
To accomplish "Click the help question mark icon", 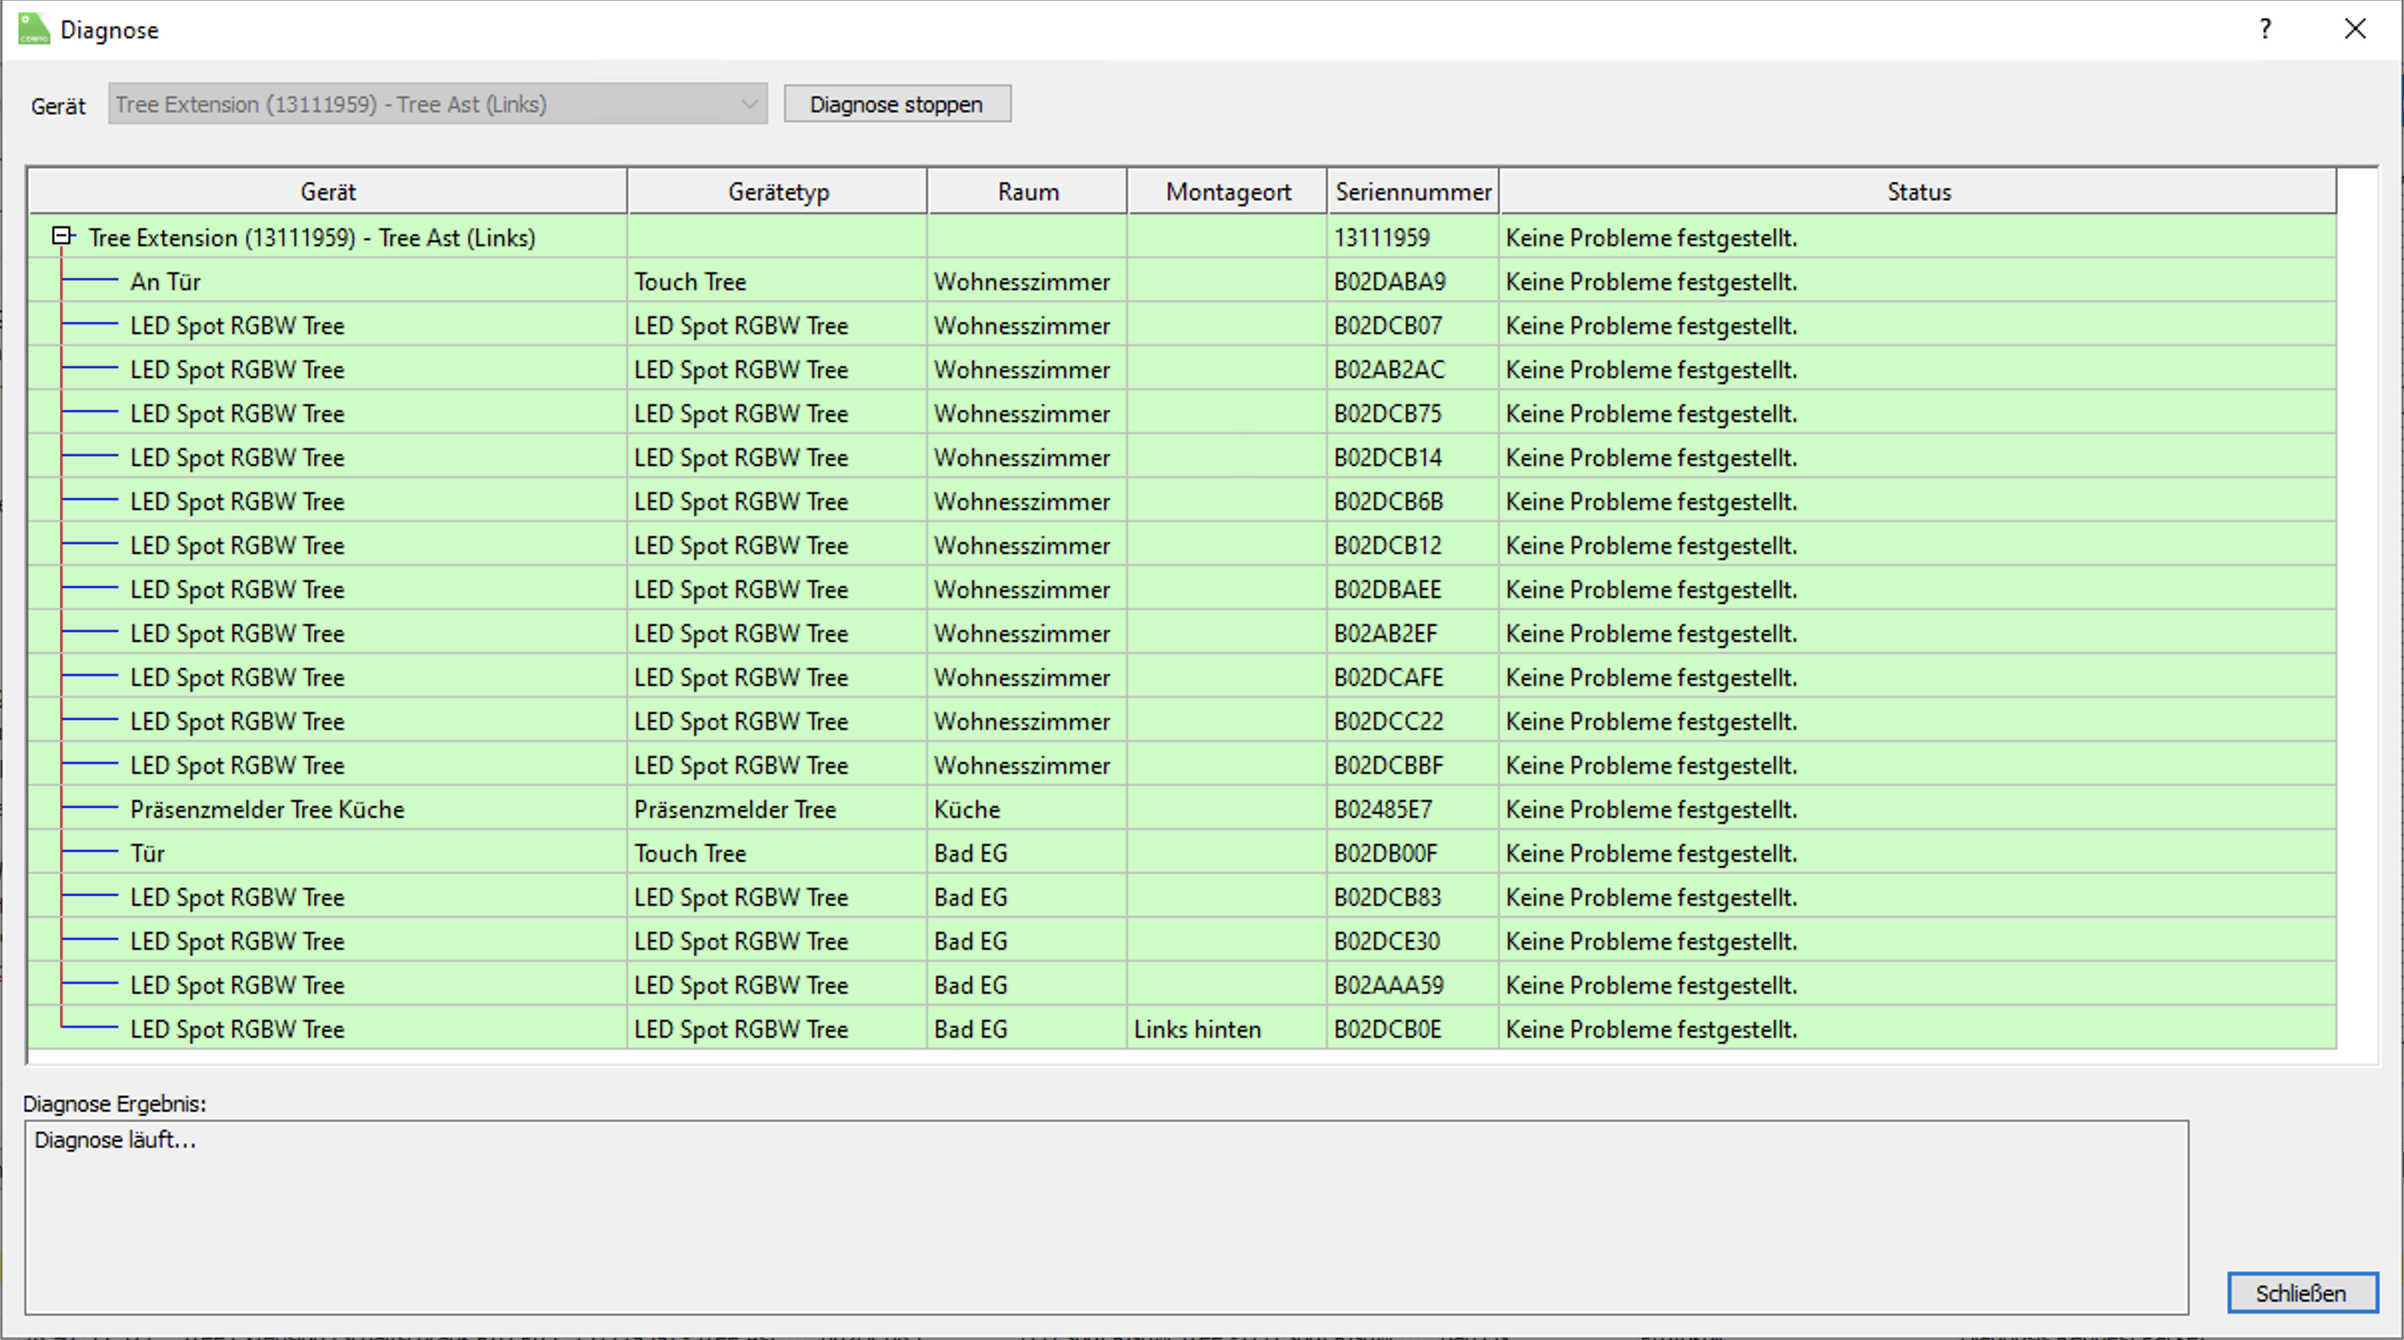I will 2265,29.
